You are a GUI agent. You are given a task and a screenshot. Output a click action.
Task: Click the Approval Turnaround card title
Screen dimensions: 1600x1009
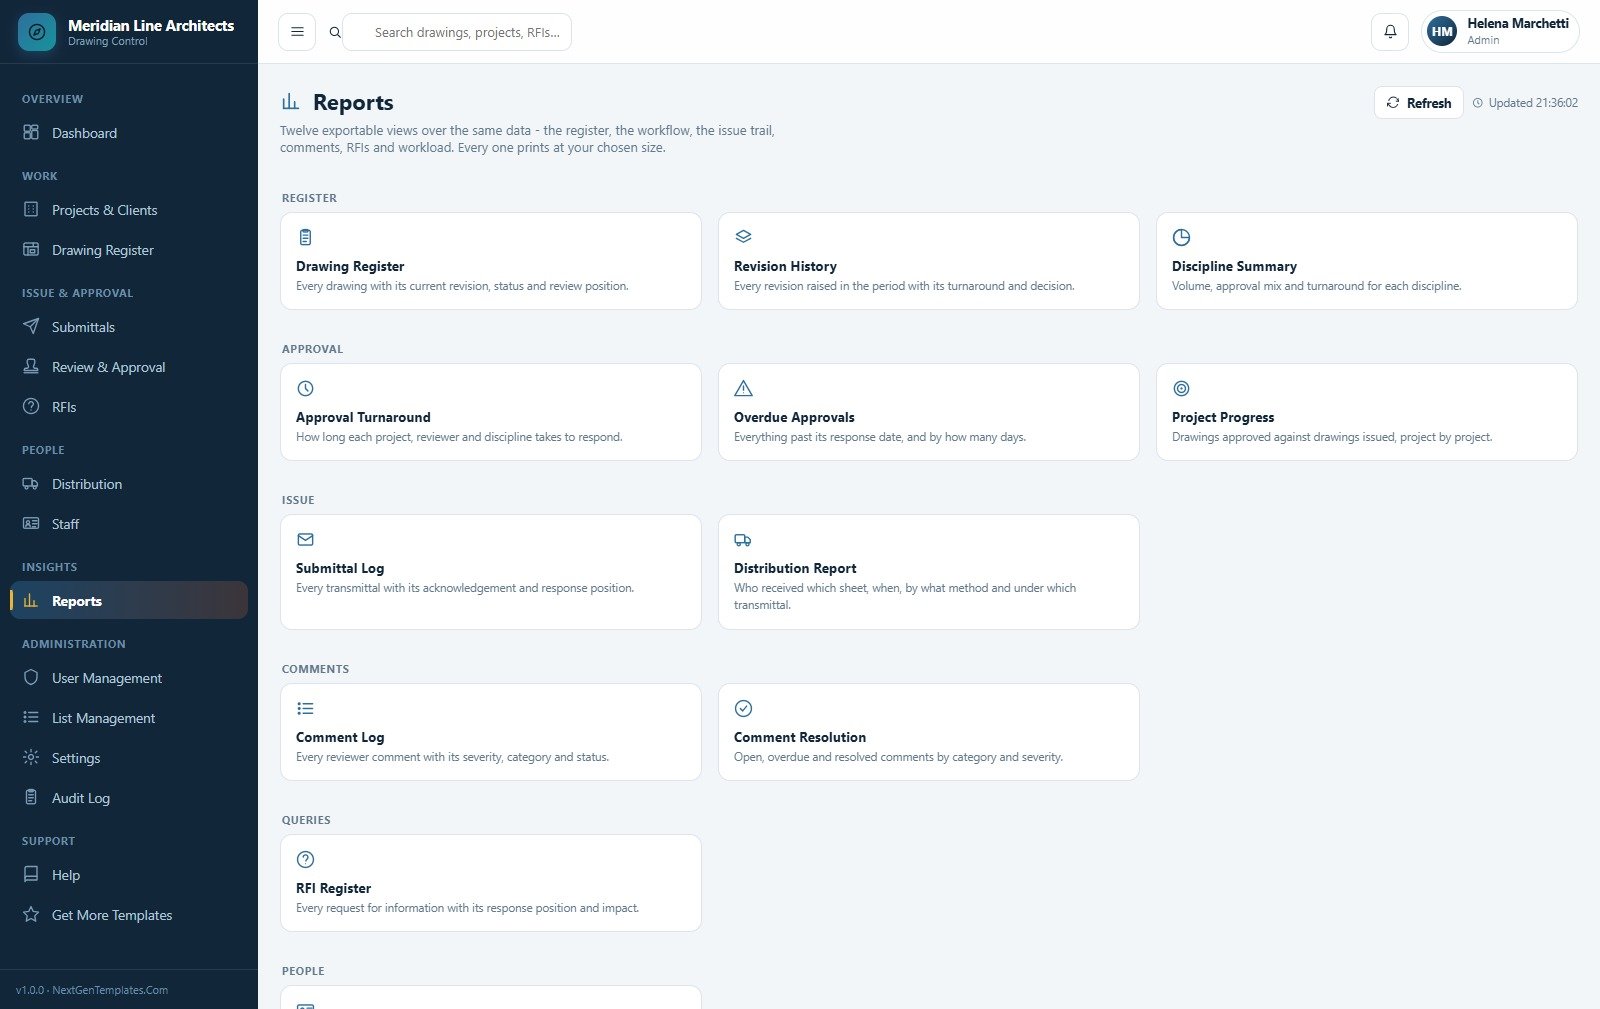363,417
